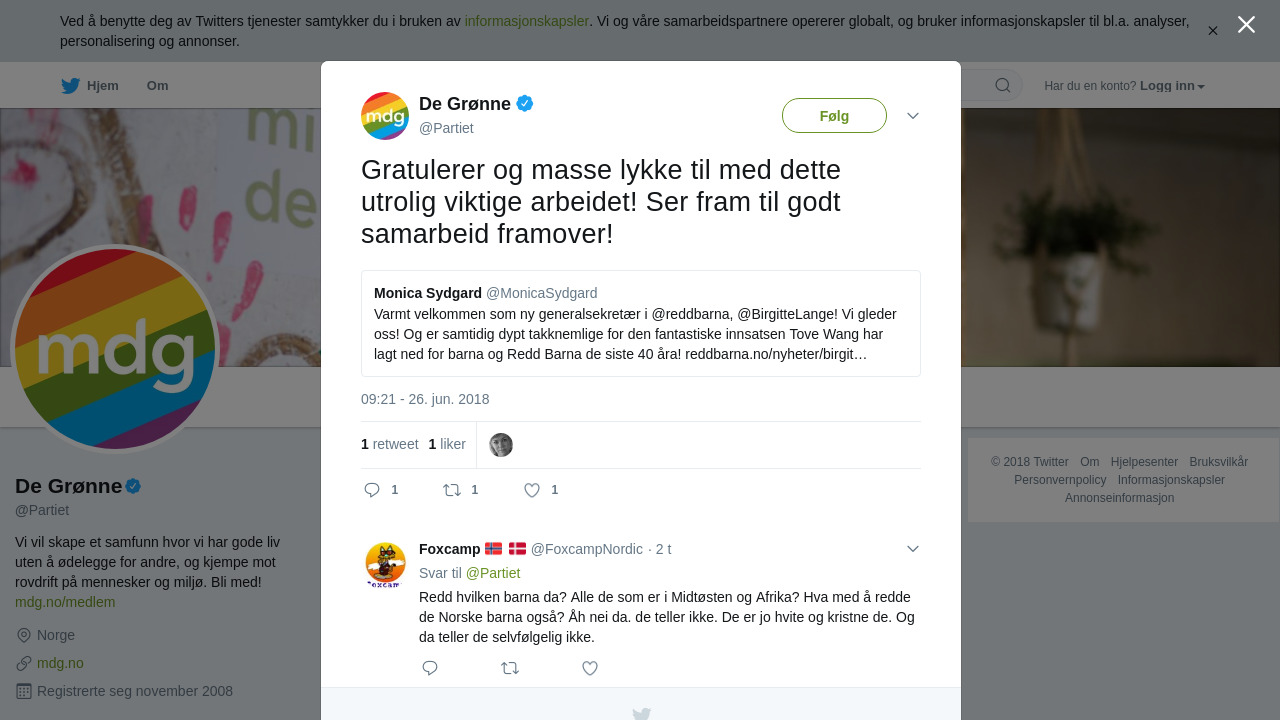The image size is (1280, 720).
Task: Open quoted tweet by Monica Sydgard
Action: tap(641, 324)
